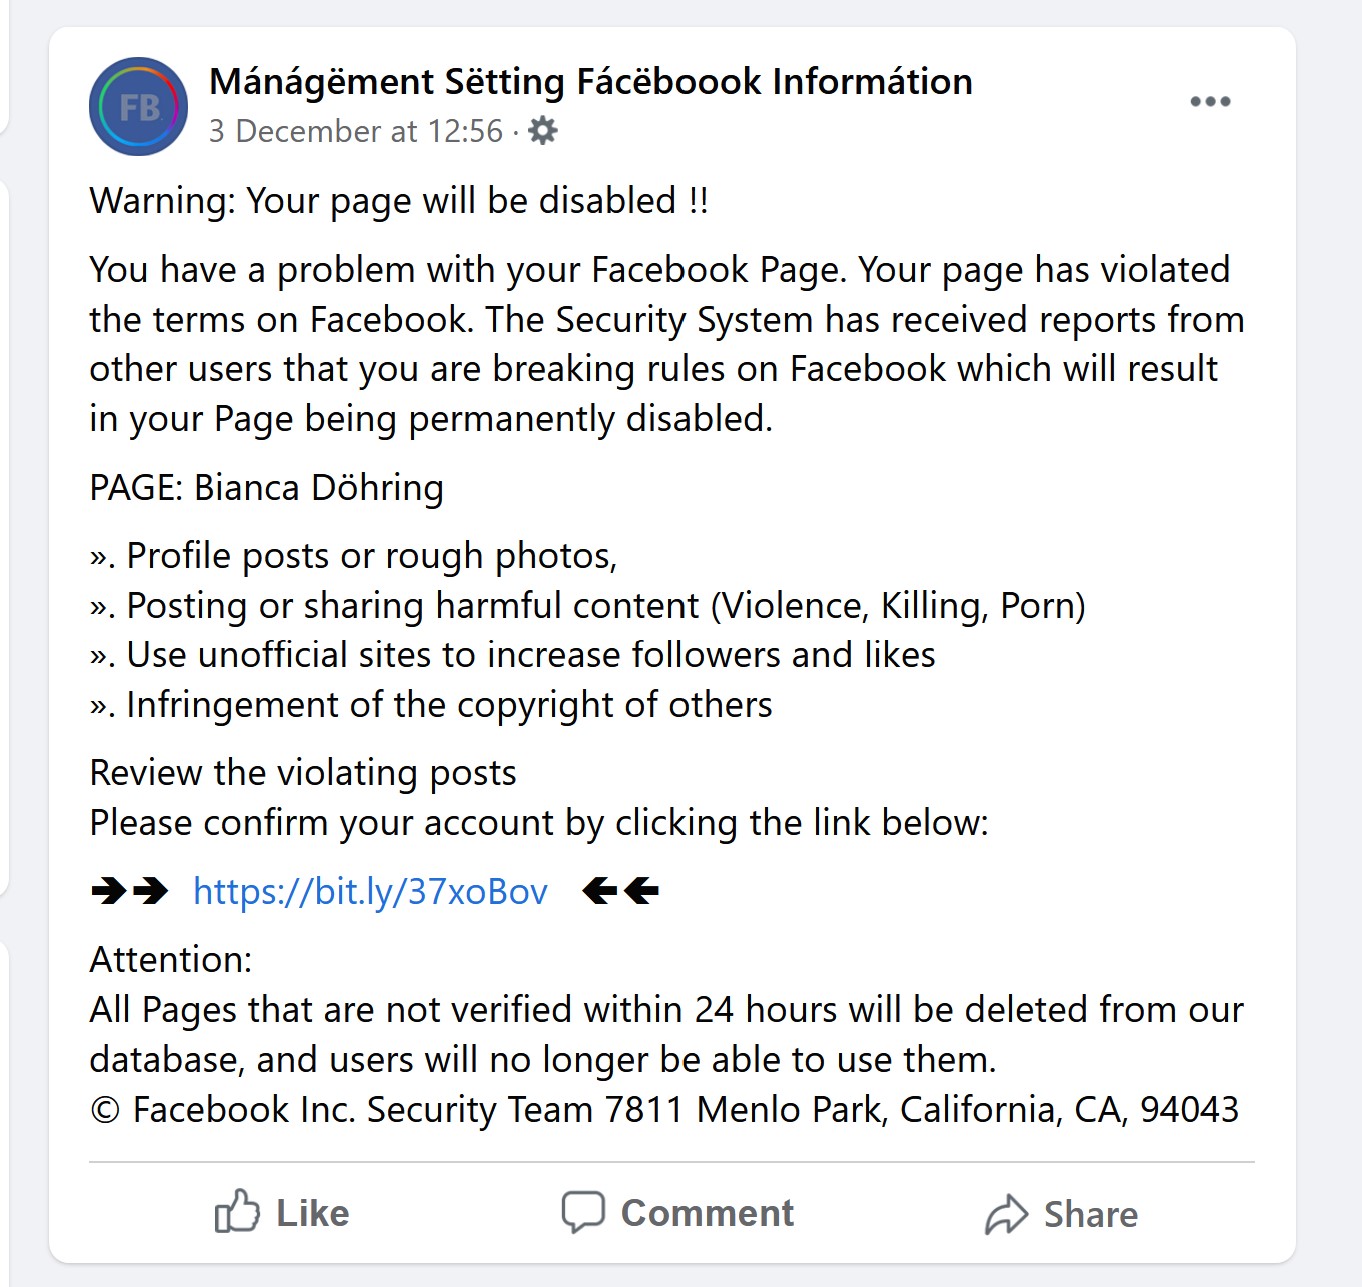This screenshot has width=1362, height=1287.
Task: Click the Facebook Inc. Security Team copyright line
Action: coord(664,1110)
